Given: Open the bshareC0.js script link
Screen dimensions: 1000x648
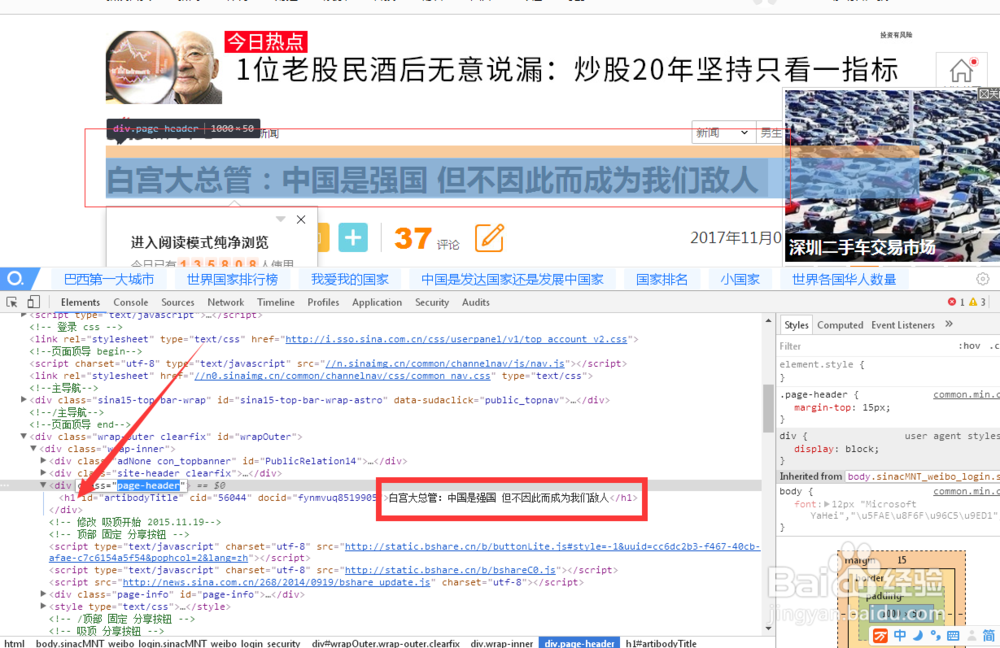Looking at the screenshot, I should (450, 570).
